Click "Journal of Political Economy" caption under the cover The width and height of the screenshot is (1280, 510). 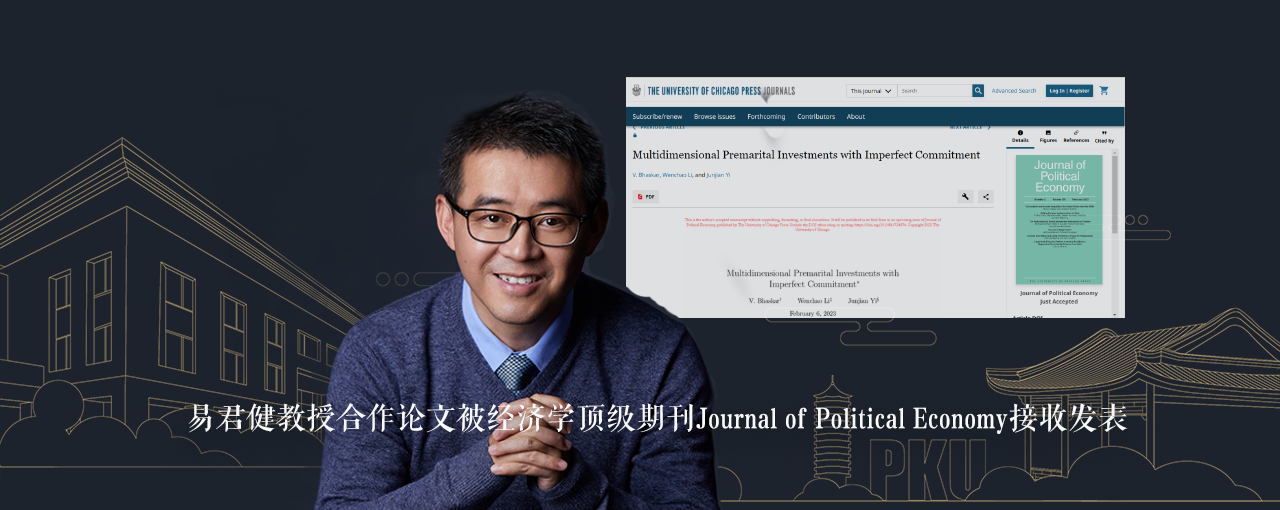click(x=1059, y=293)
